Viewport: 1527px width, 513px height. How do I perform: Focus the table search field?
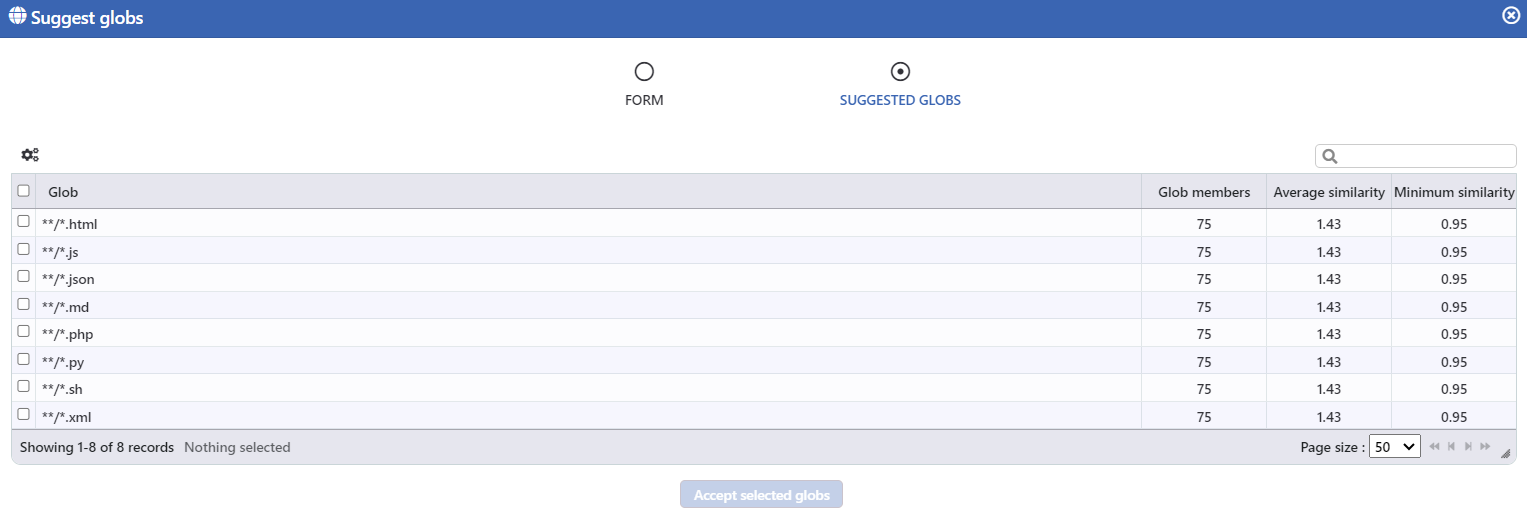(1416, 156)
